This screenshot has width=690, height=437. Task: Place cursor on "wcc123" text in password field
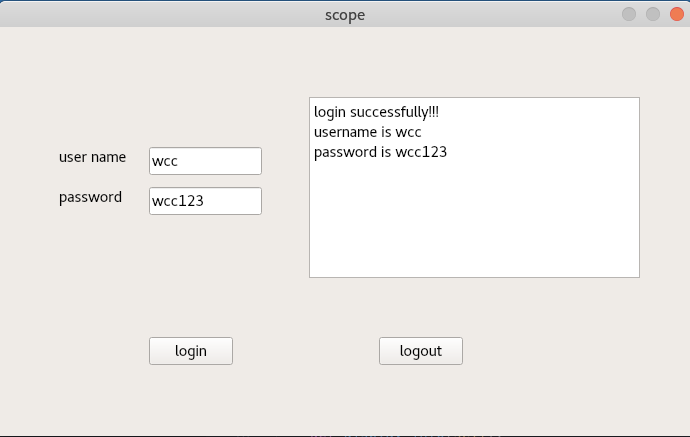tap(178, 201)
